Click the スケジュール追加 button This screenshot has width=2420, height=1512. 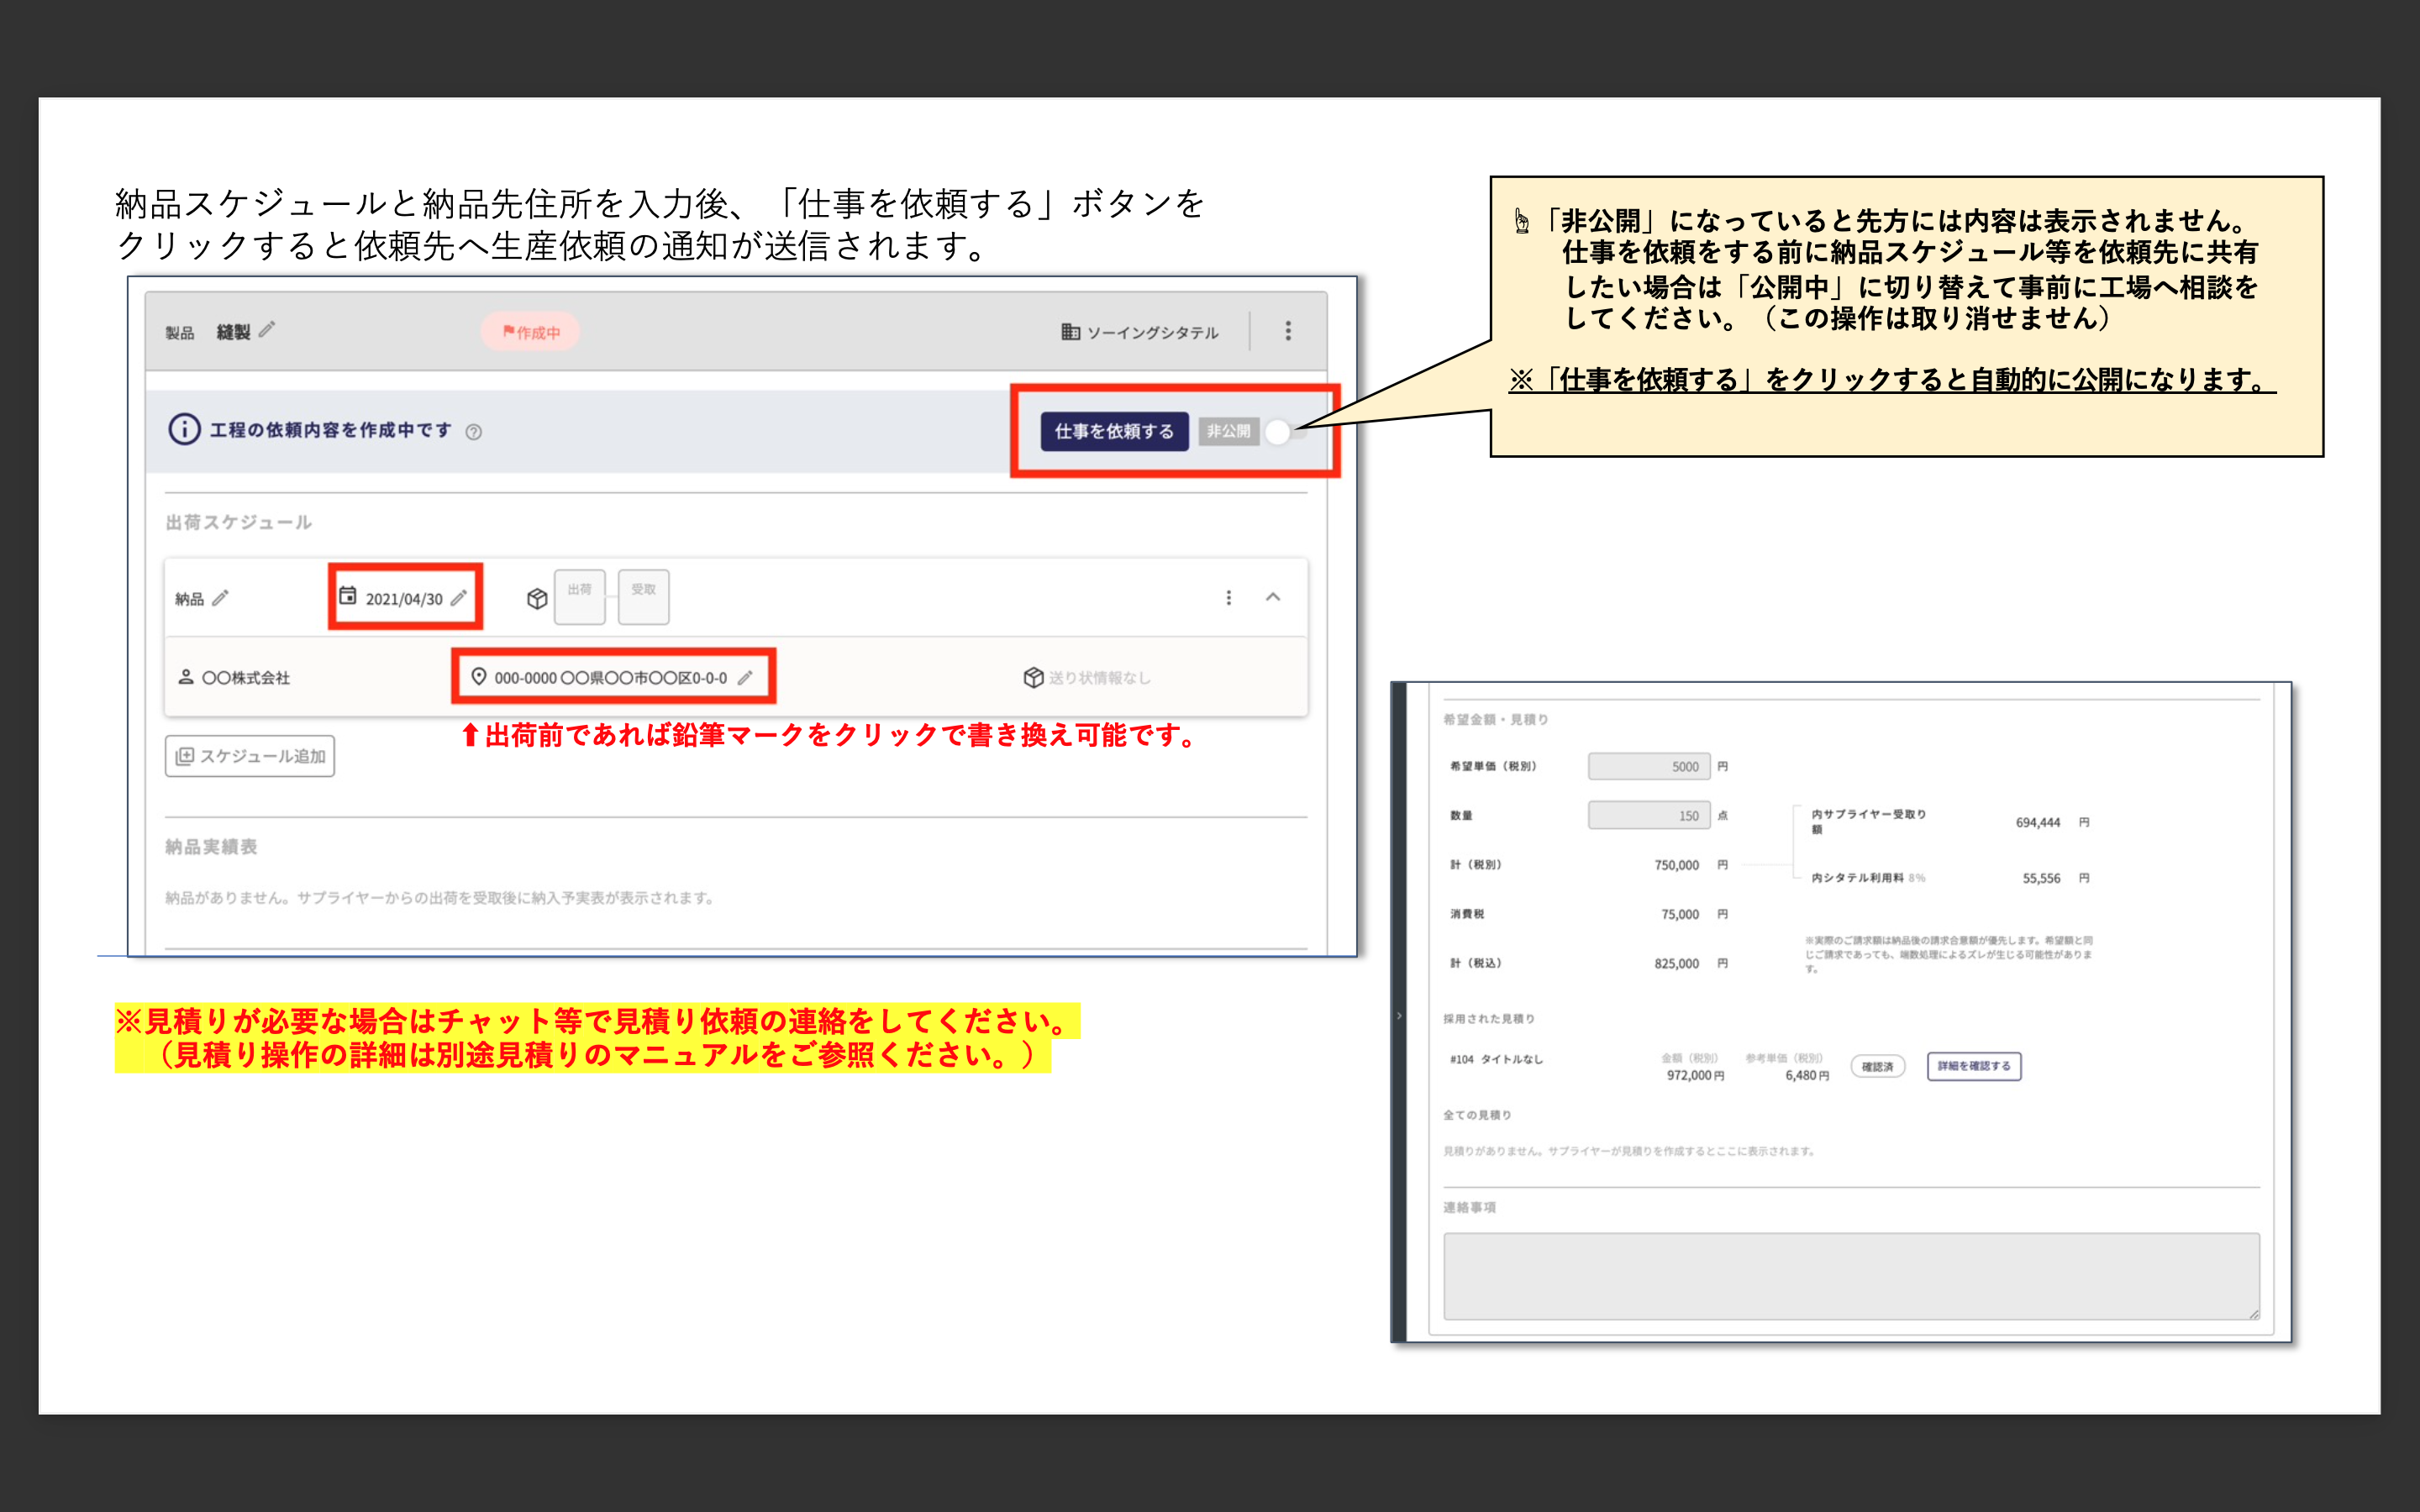tap(250, 756)
